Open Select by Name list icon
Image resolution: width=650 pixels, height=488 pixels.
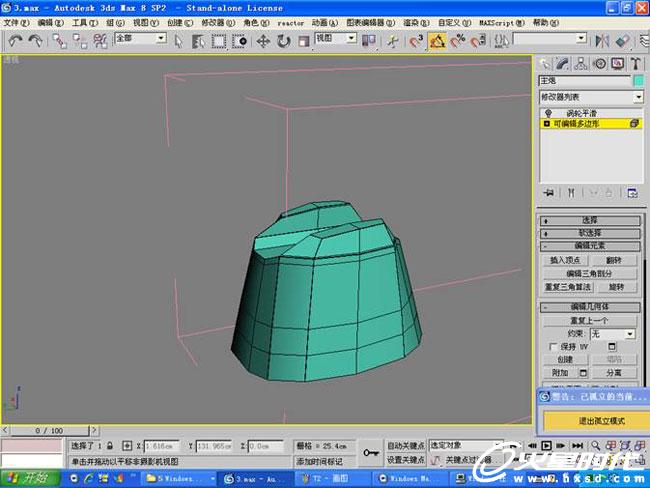tap(198, 41)
